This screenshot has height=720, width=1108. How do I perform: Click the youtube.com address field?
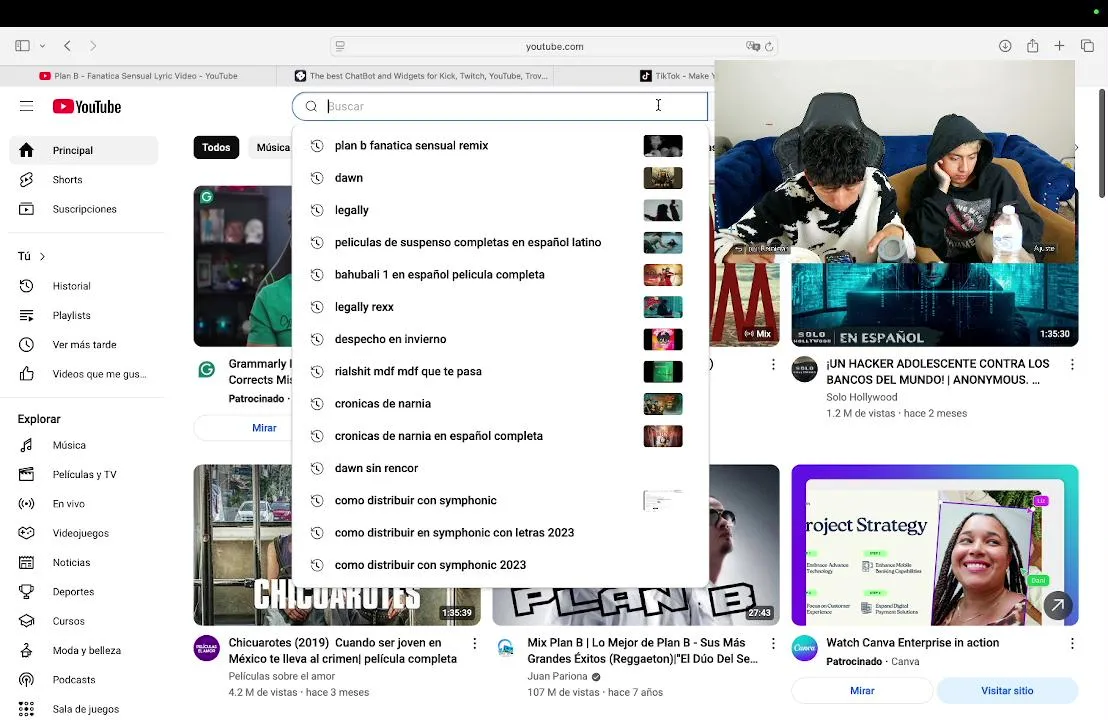tap(554, 47)
